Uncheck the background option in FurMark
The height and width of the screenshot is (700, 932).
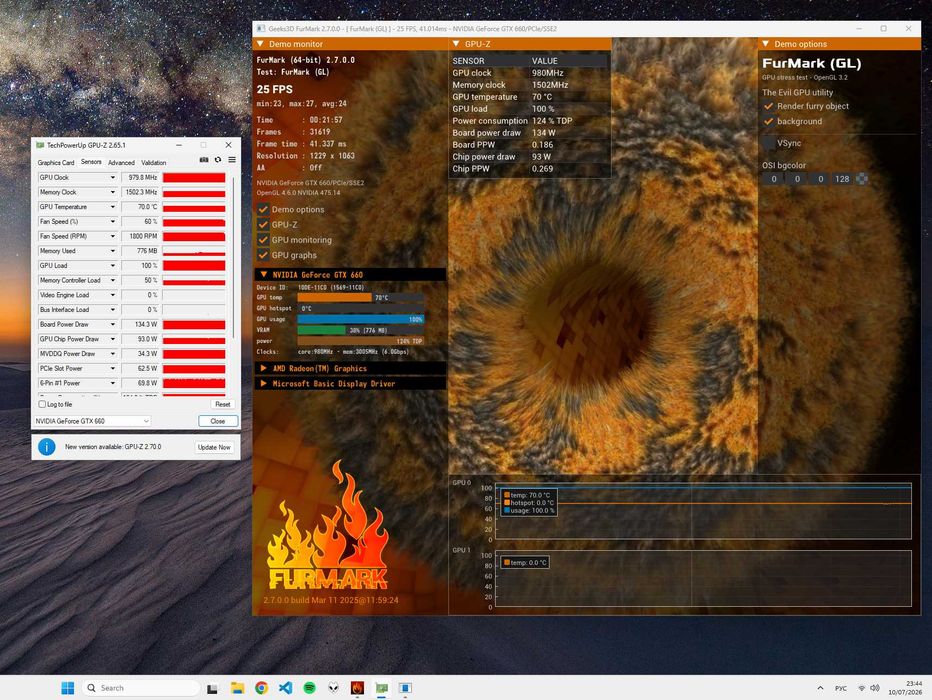point(769,121)
